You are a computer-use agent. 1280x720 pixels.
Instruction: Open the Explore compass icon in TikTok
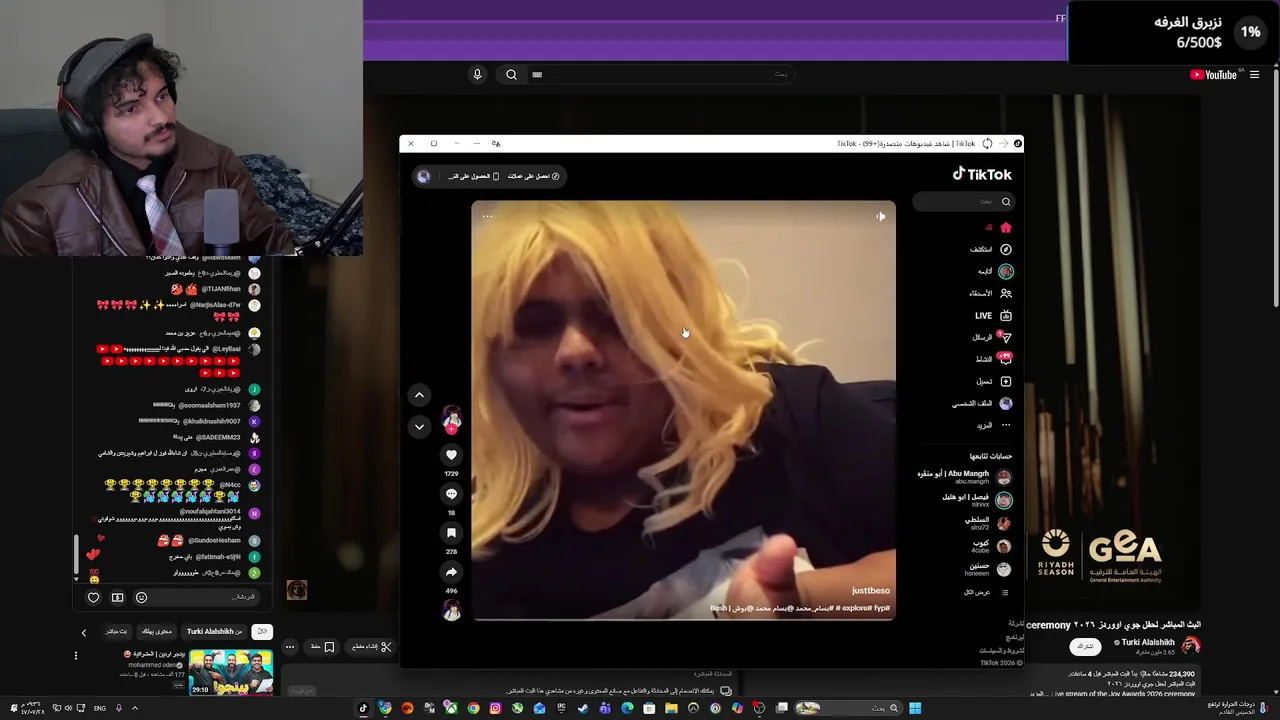(x=1006, y=249)
